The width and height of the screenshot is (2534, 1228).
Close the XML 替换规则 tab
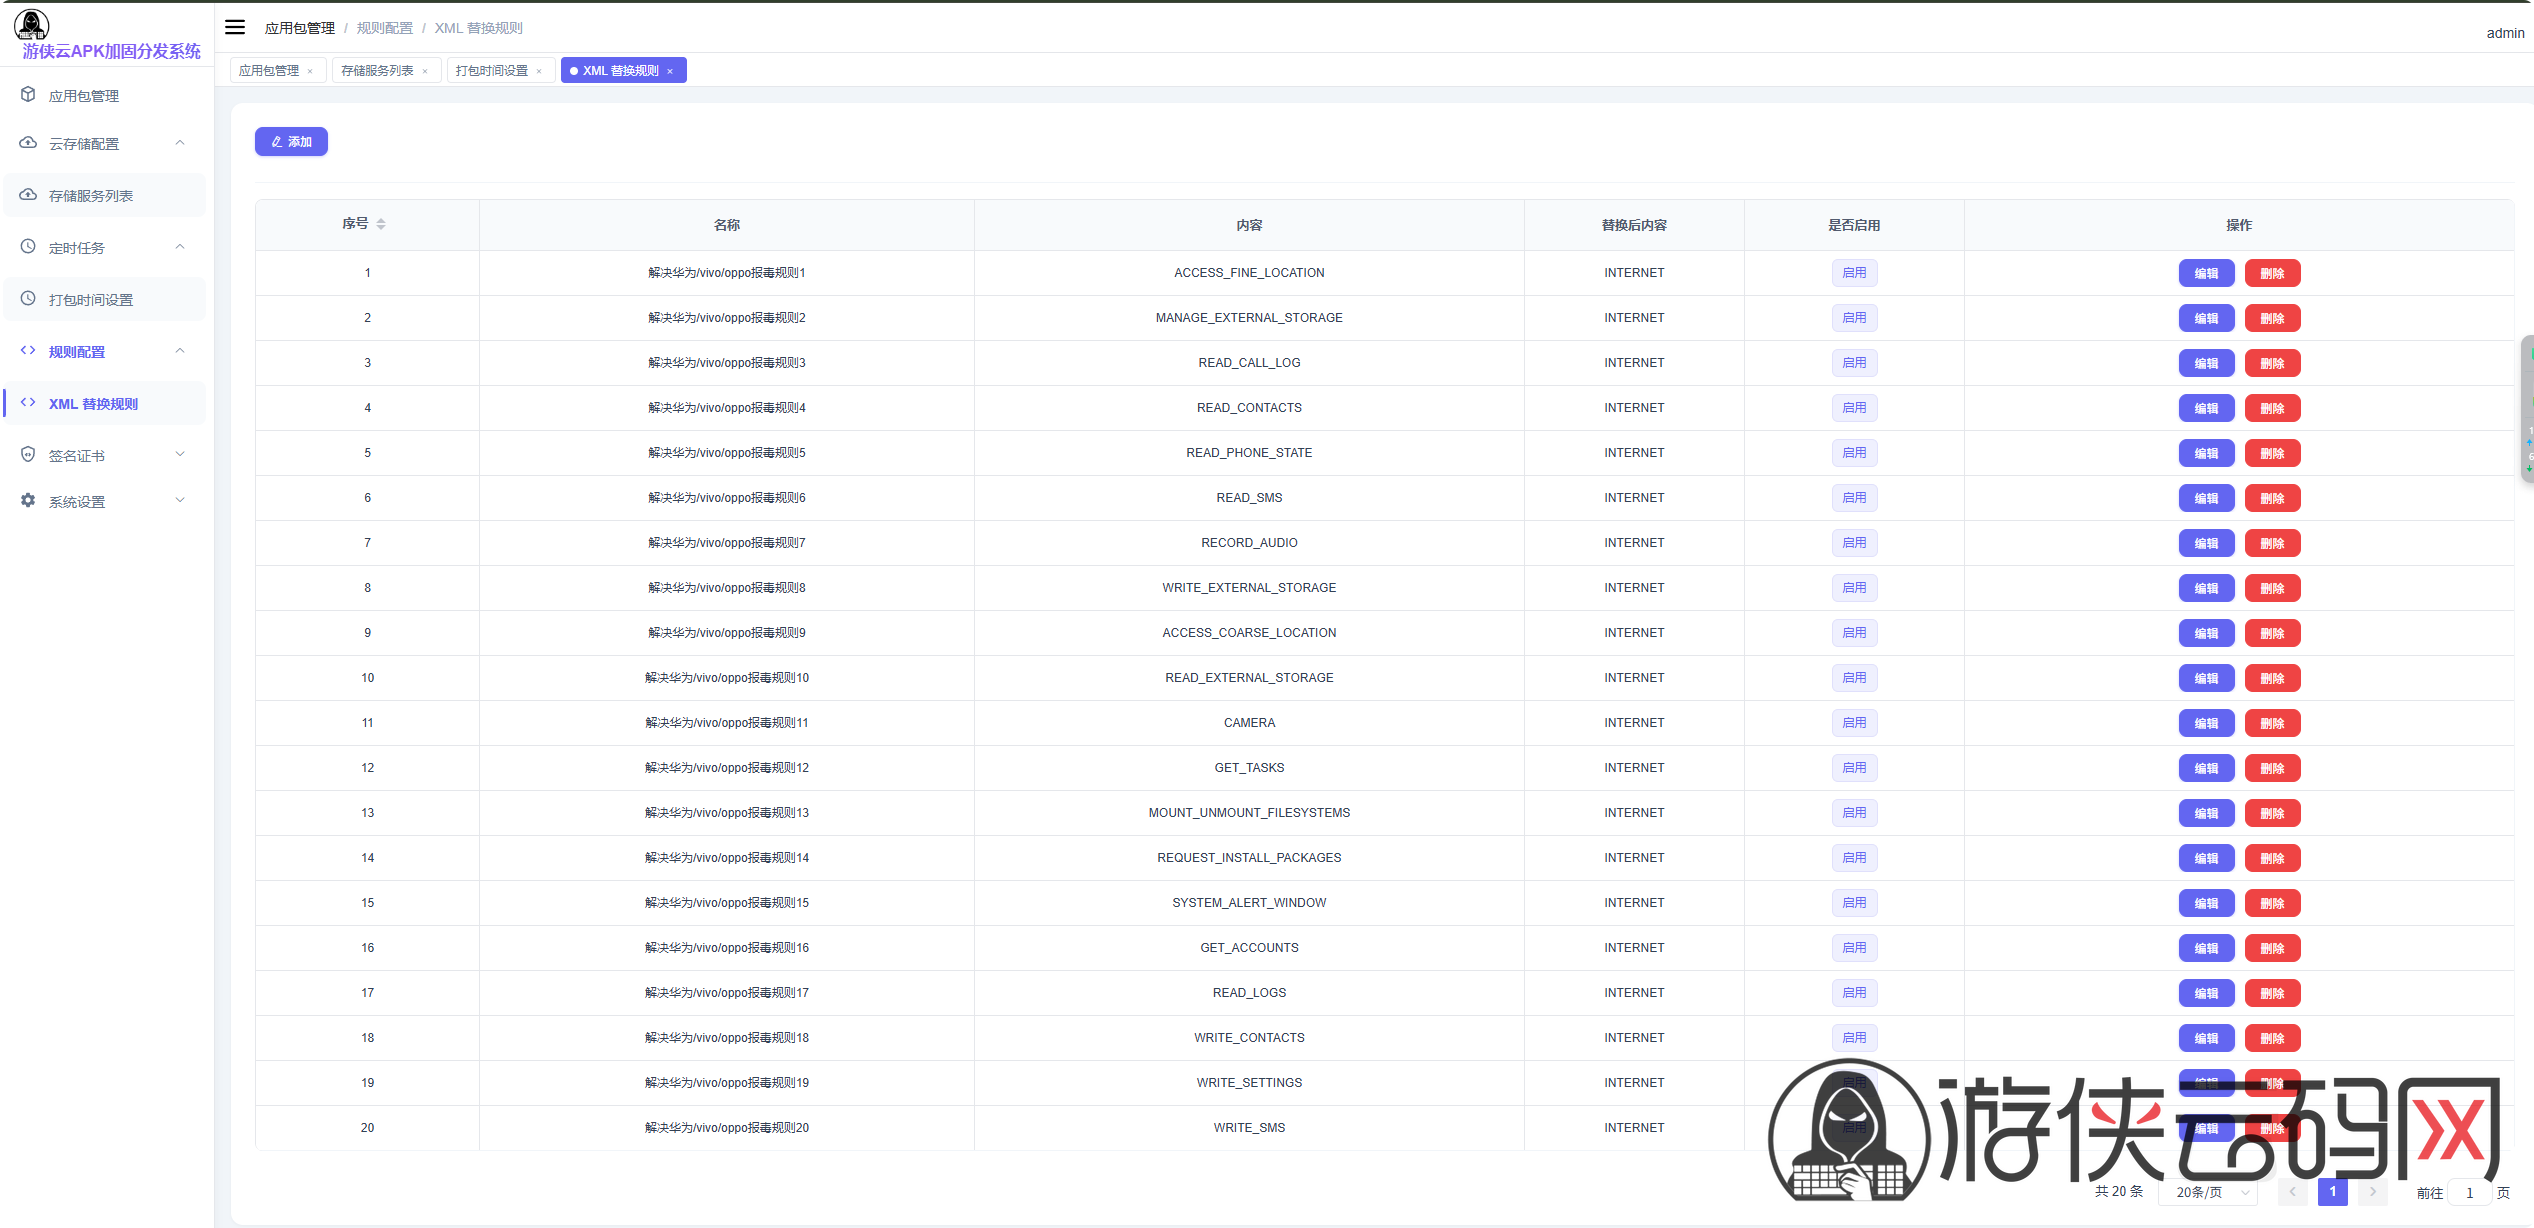[x=670, y=71]
